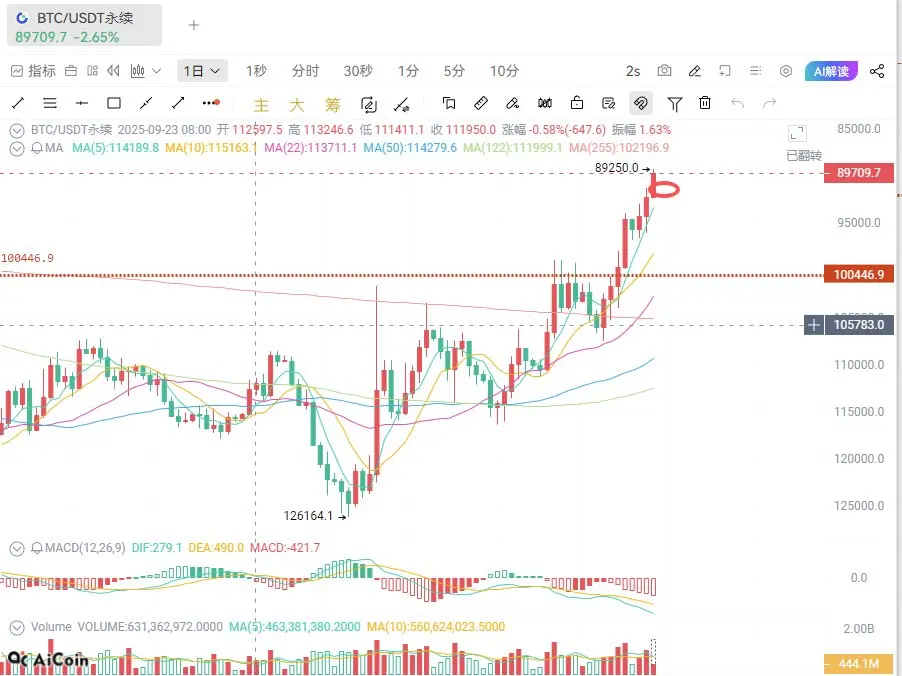The image size is (902, 676).
Task: Select the parallel horizontal lines tool
Action: (x=50, y=103)
